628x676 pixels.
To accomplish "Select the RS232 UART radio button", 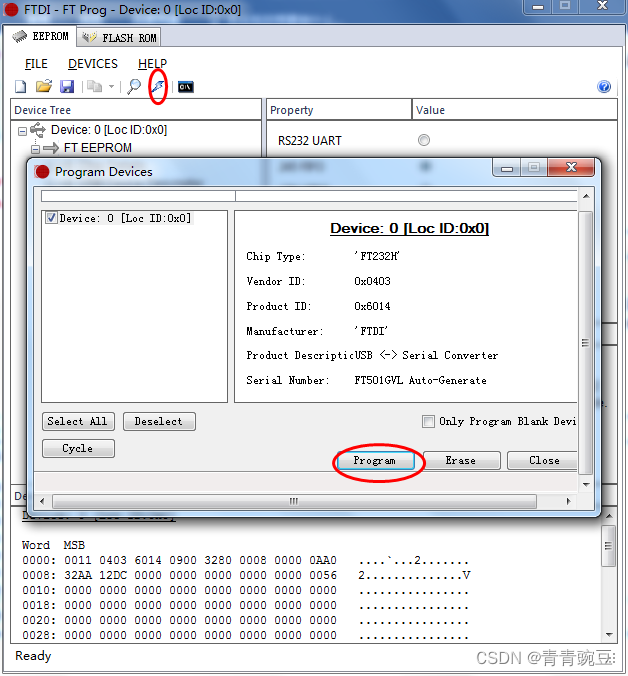I will pos(424,140).
